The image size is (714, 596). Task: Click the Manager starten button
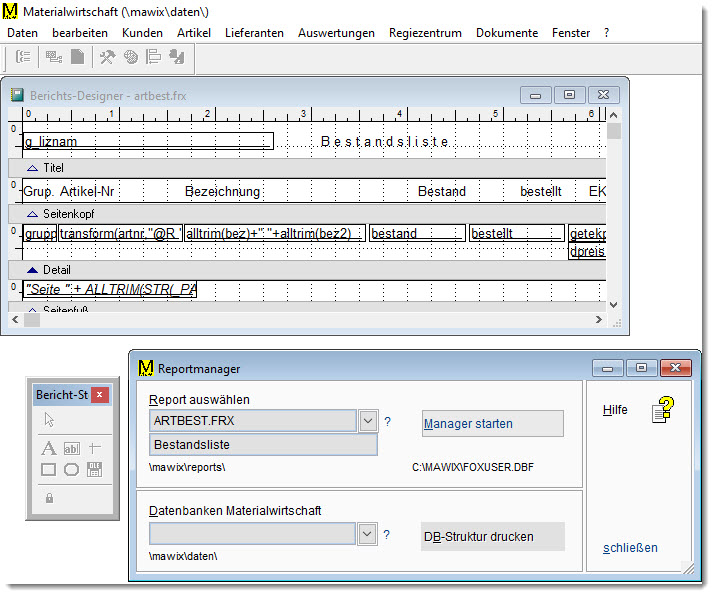pyautogui.click(x=492, y=424)
